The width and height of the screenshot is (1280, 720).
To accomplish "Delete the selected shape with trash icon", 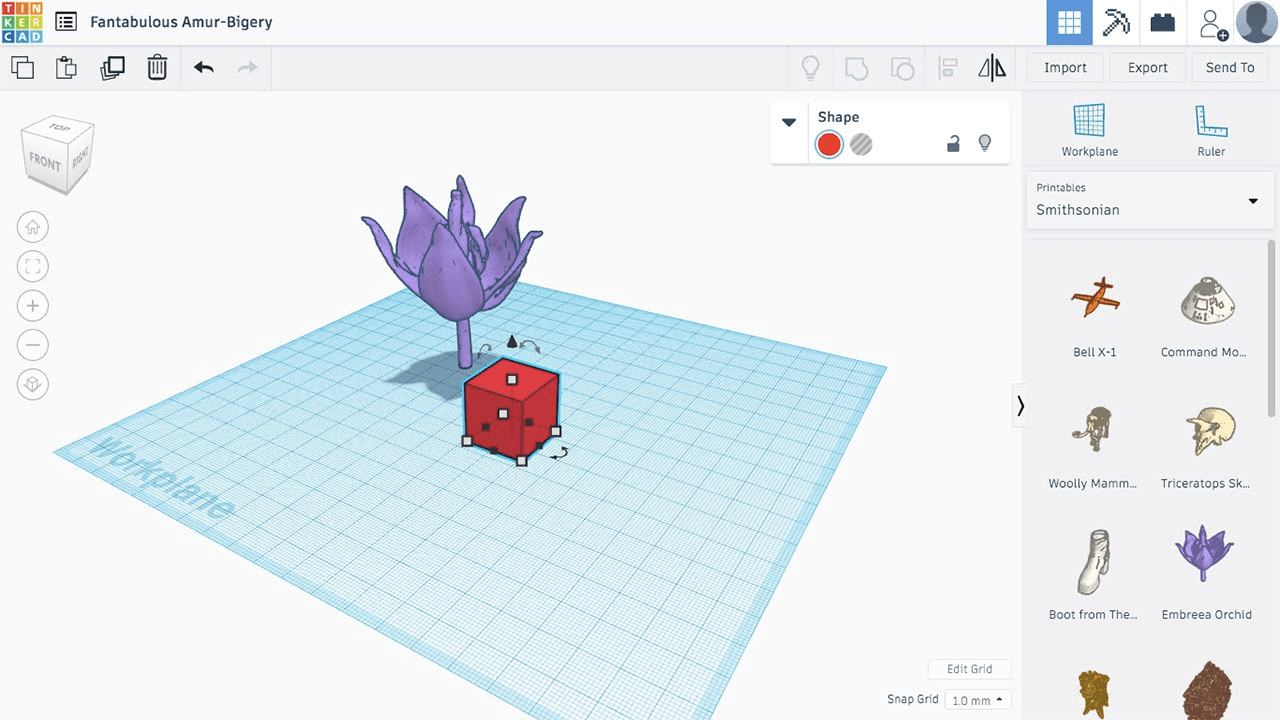I will click(x=157, y=68).
